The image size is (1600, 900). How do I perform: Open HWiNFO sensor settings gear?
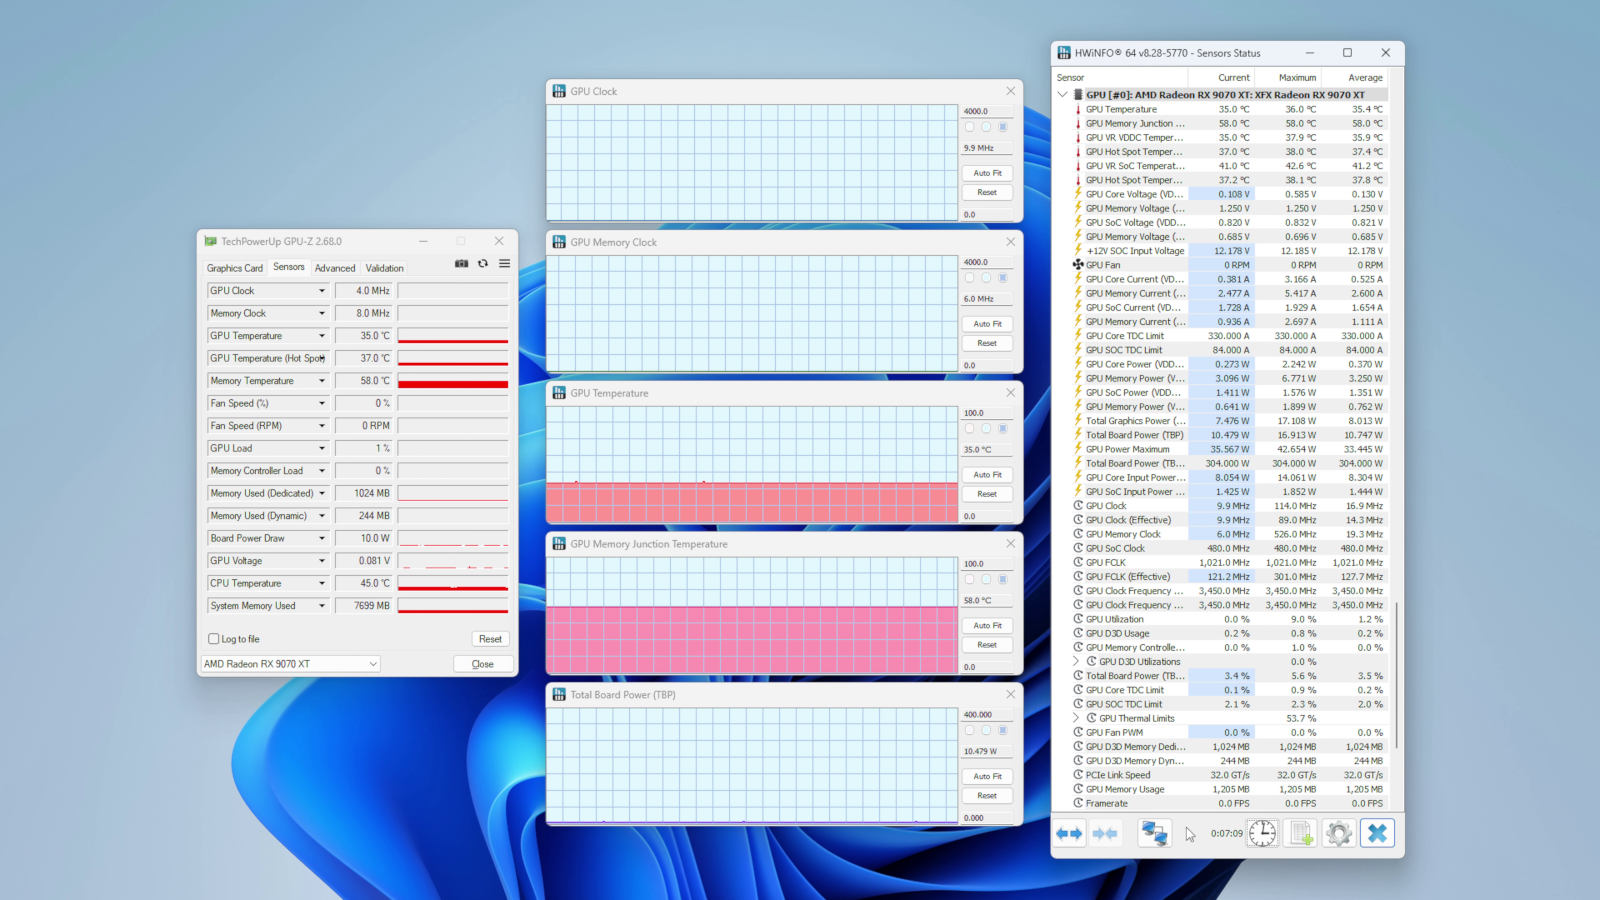1339,833
